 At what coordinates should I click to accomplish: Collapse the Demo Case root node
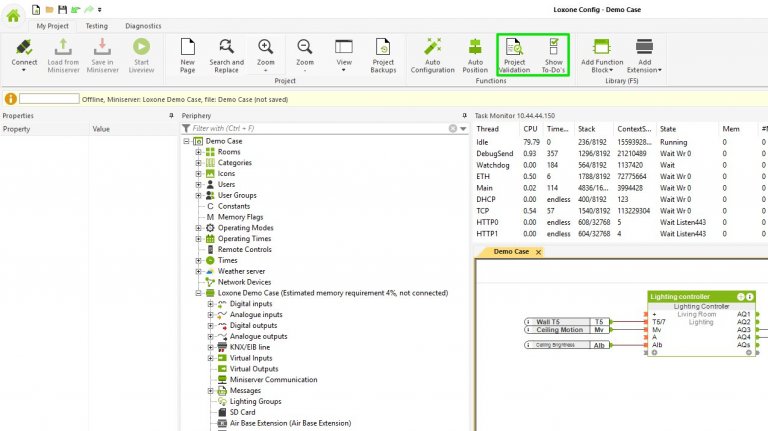coord(186,141)
